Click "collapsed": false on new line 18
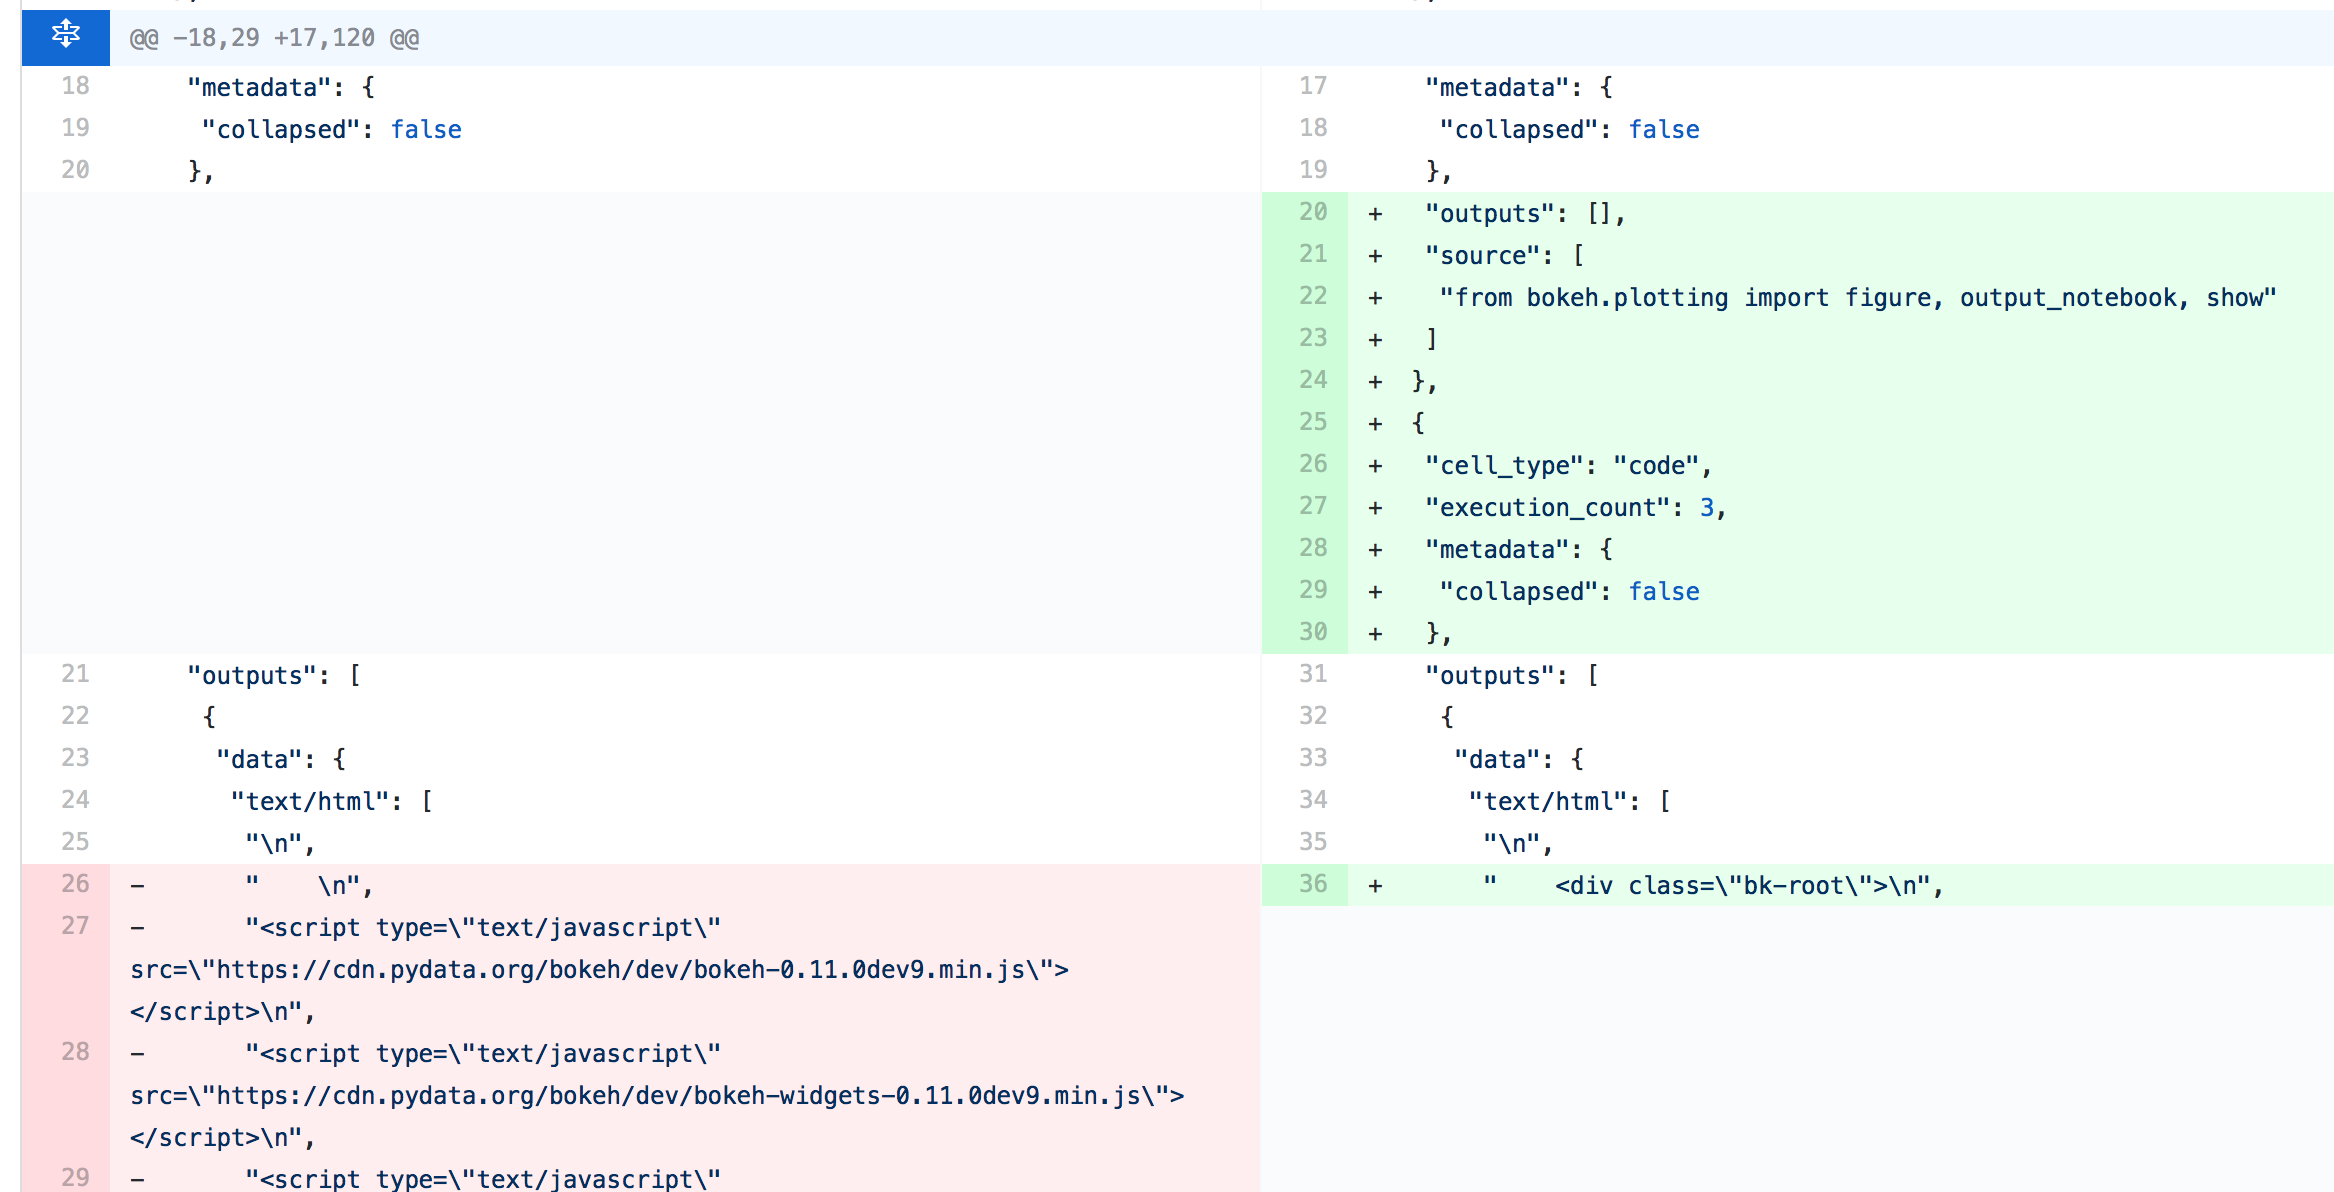The height and width of the screenshot is (1192, 2334). pos(1569,130)
